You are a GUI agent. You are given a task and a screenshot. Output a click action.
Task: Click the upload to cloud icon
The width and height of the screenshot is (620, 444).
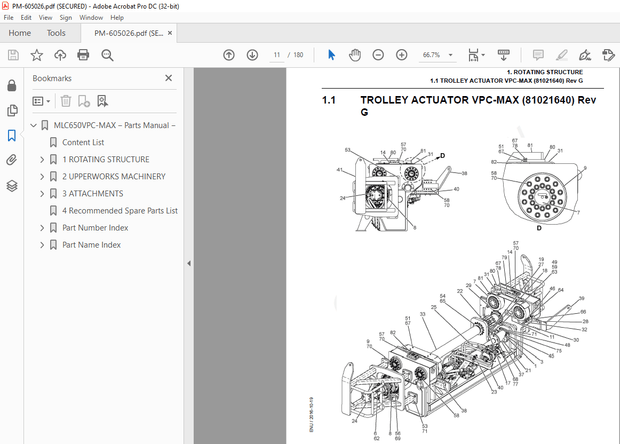coord(60,55)
